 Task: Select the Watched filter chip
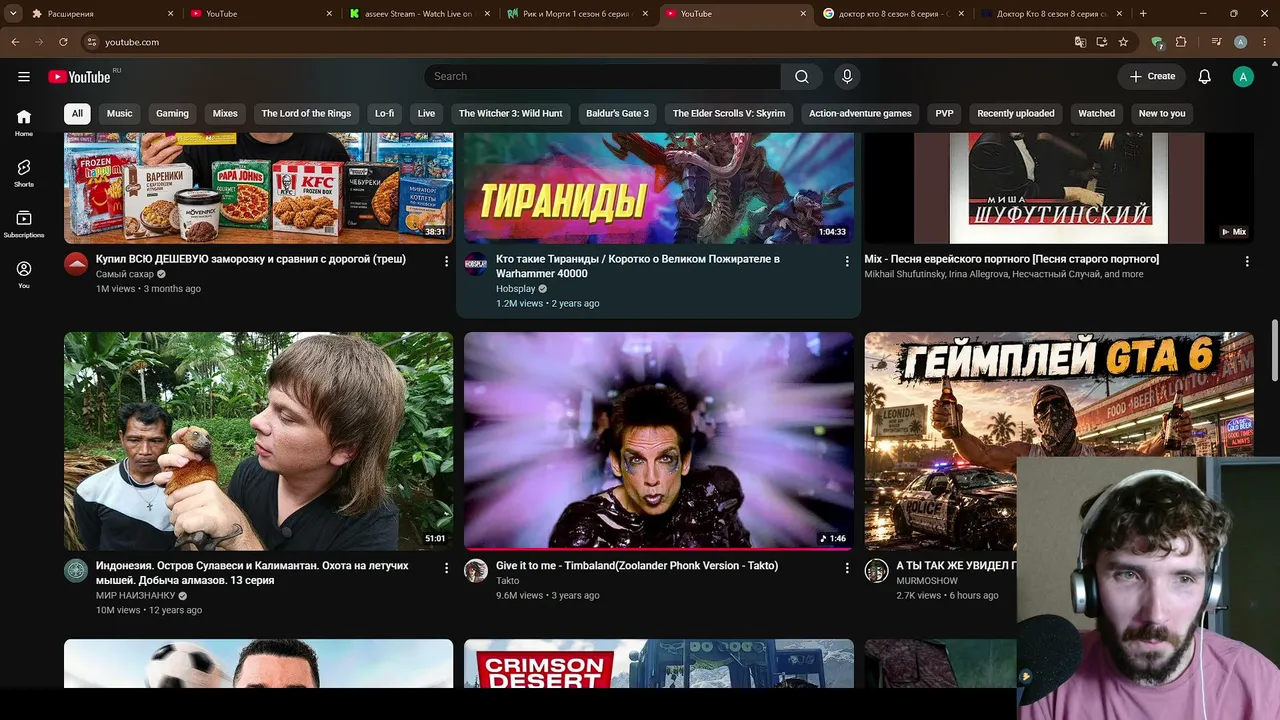pos(1096,114)
